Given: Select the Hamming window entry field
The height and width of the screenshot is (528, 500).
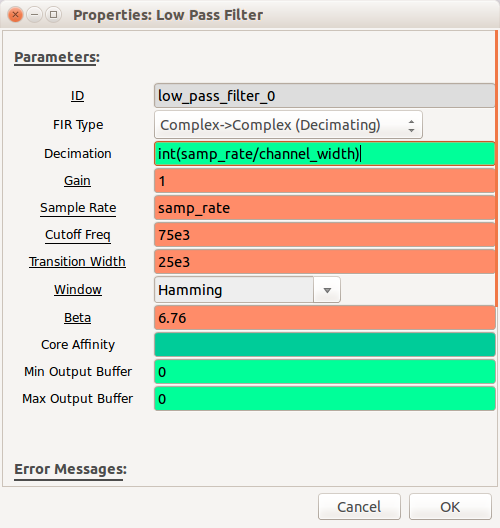Looking at the screenshot, I should tap(234, 290).
